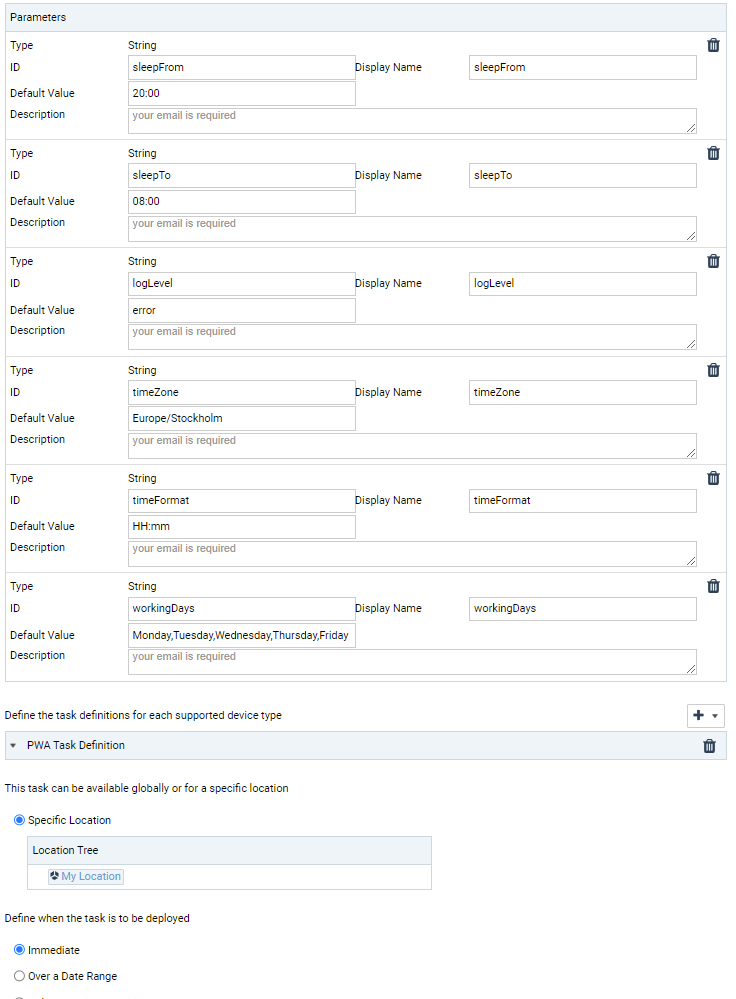Click the location icon beside My Location
Image resolution: width=736 pixels, height=999 pixels.
click(53, 876)
